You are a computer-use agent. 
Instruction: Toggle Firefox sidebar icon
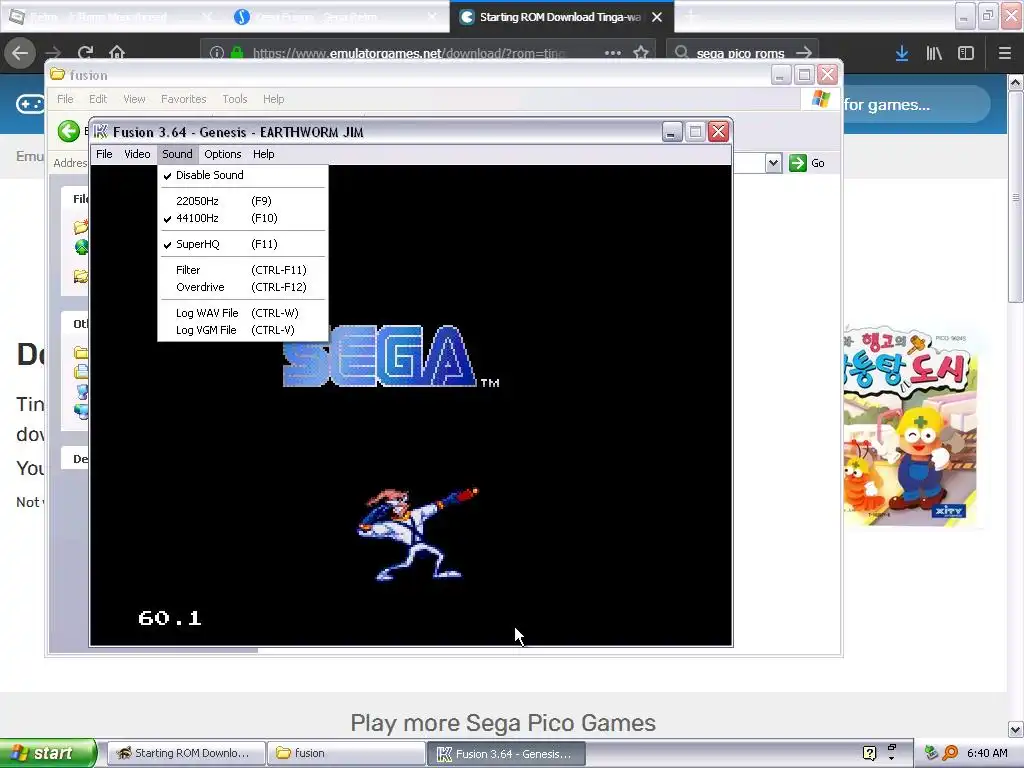coord(966,53)
